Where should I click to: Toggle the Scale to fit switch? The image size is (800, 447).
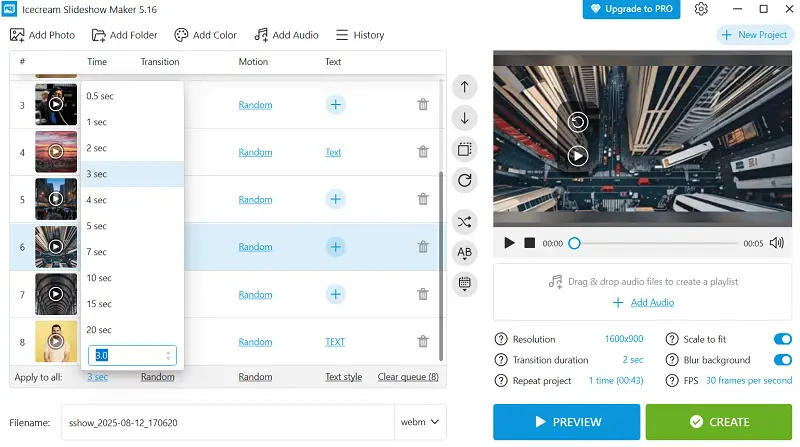click(782, 339)
